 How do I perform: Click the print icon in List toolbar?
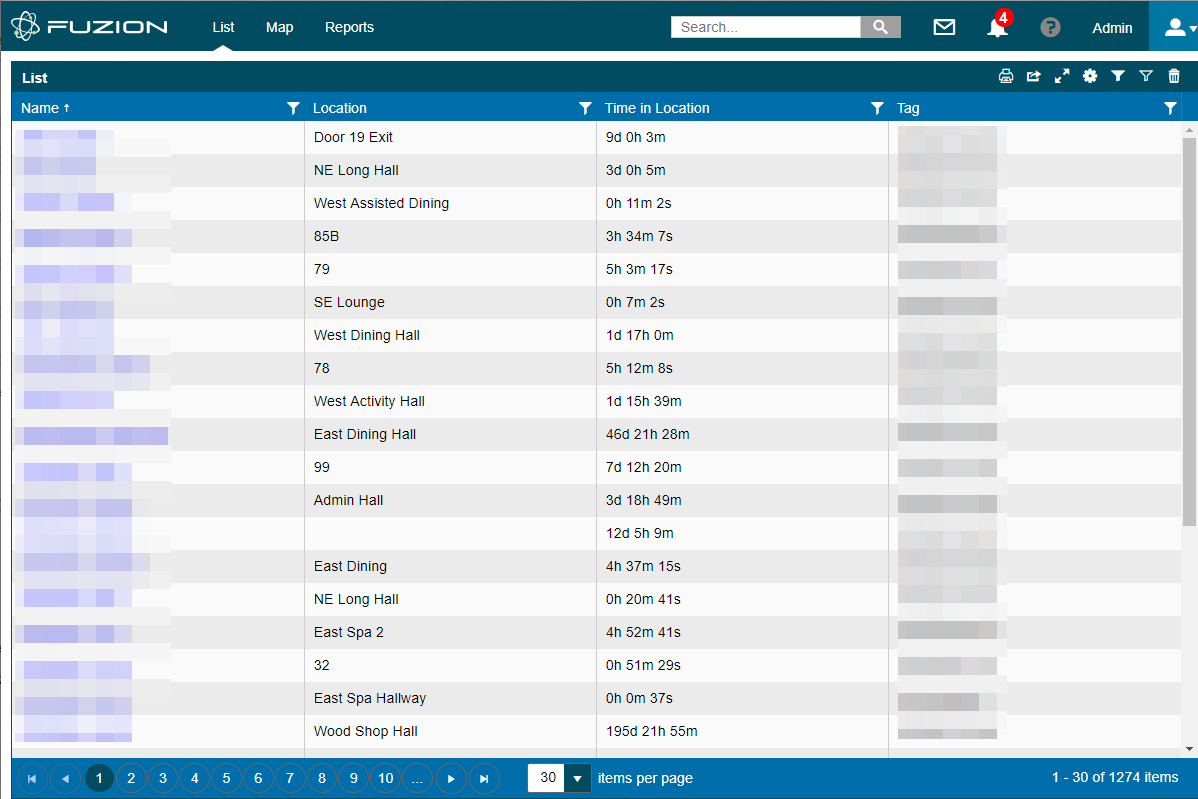pyautogui.click(x=1006, y=76)
